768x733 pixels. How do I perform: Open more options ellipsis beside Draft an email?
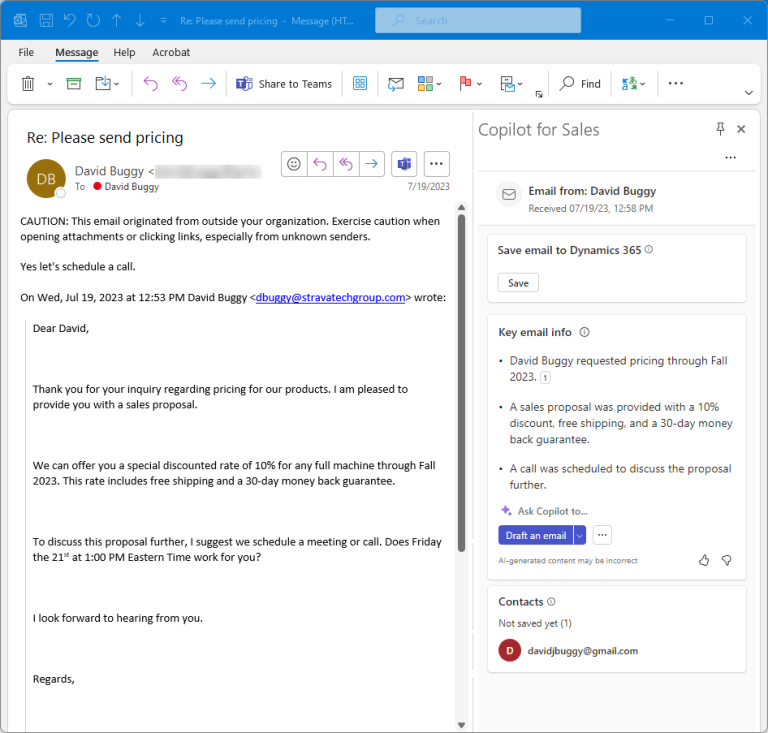602,535
